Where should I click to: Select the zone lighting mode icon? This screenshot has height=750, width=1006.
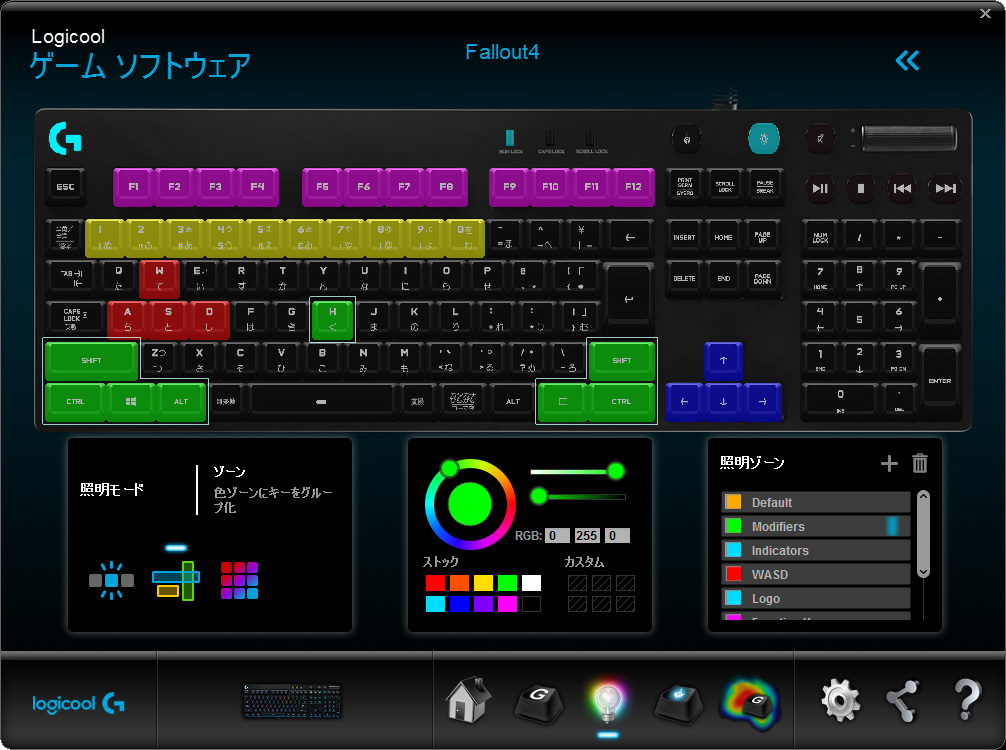pos(176,581)
